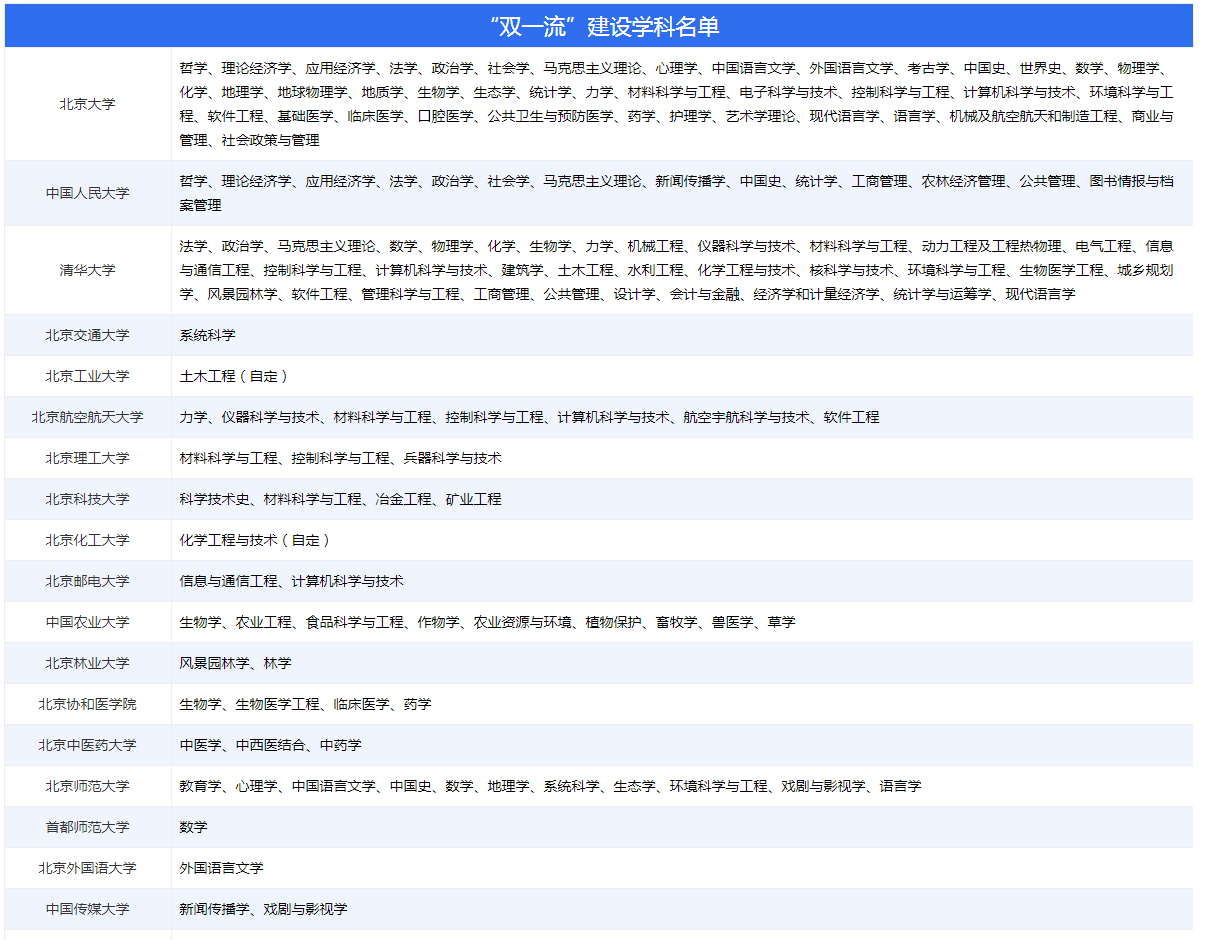Viewport: 1213px width, 940px height.
Task: Click the 中西医结合 discipline
Action: click(271, 745)
